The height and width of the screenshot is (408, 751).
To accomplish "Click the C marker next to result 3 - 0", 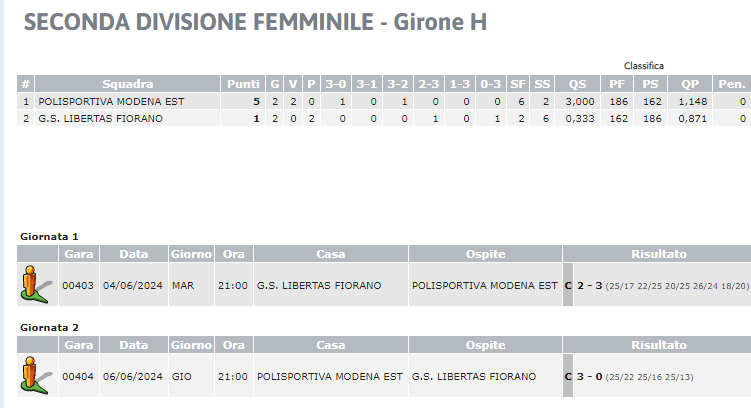I will (568, 376).
